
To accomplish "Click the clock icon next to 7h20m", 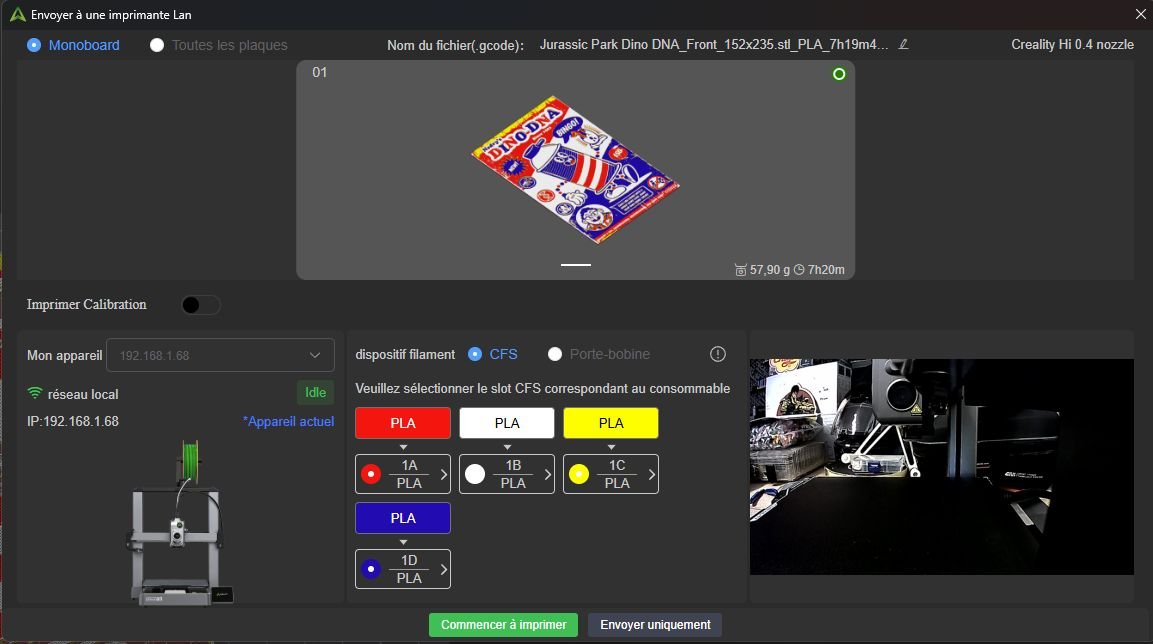I will click(x=799, y=270).
